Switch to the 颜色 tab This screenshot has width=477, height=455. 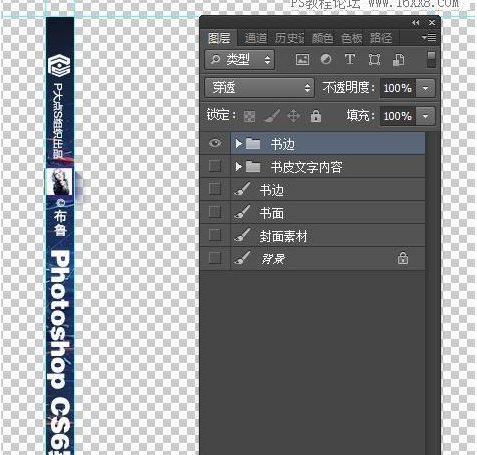pos(322,38)
